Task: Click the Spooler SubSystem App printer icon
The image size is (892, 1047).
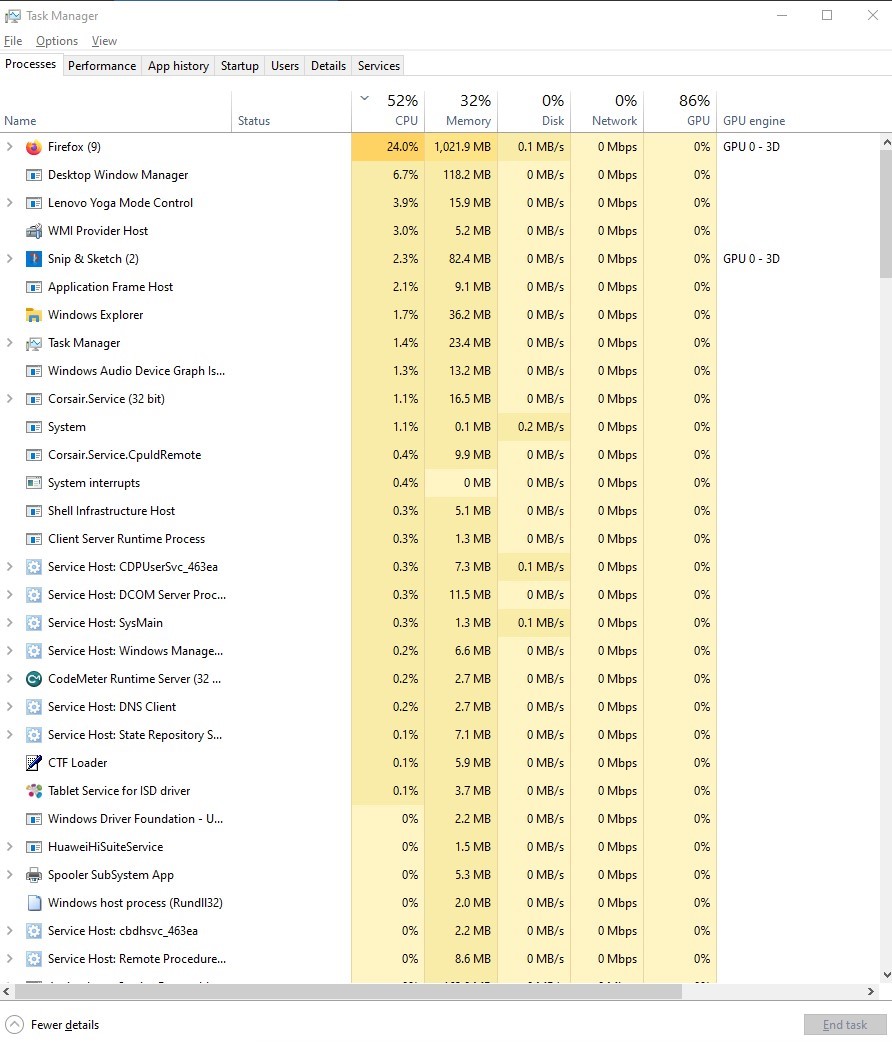Action: coord(33,875)
